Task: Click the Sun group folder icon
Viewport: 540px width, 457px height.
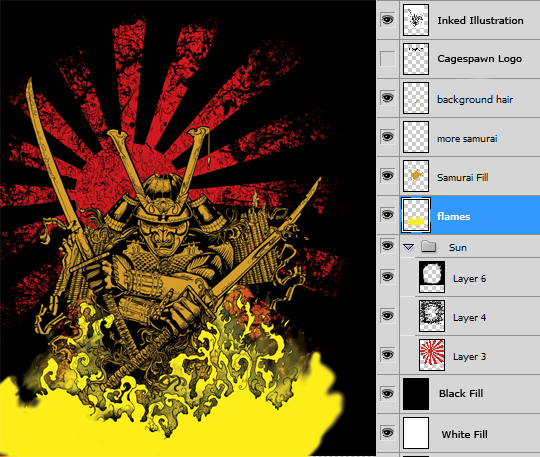Action: (428, 247)
